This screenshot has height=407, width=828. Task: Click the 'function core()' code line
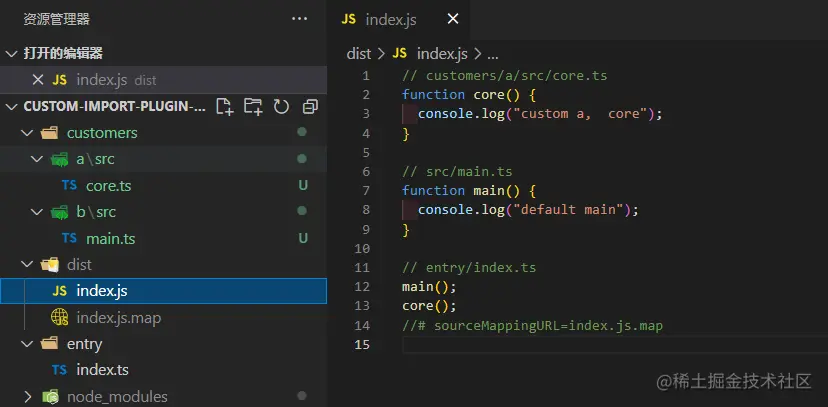tap(469, 95)
